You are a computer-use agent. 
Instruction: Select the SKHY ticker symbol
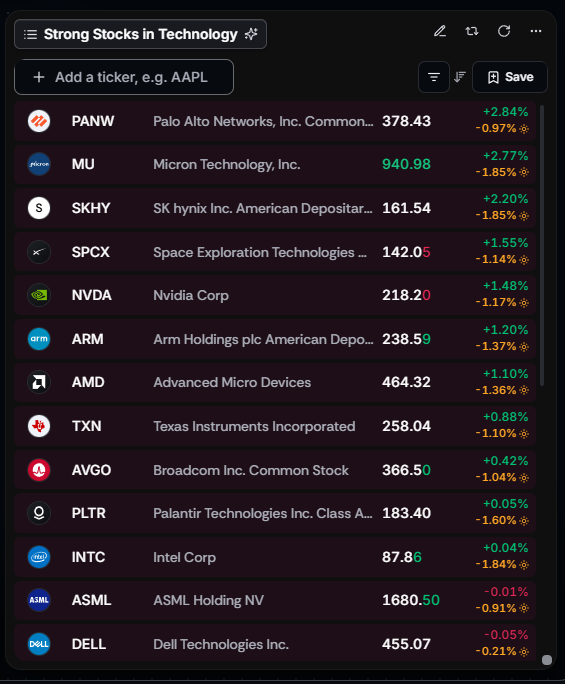[91, 208]
